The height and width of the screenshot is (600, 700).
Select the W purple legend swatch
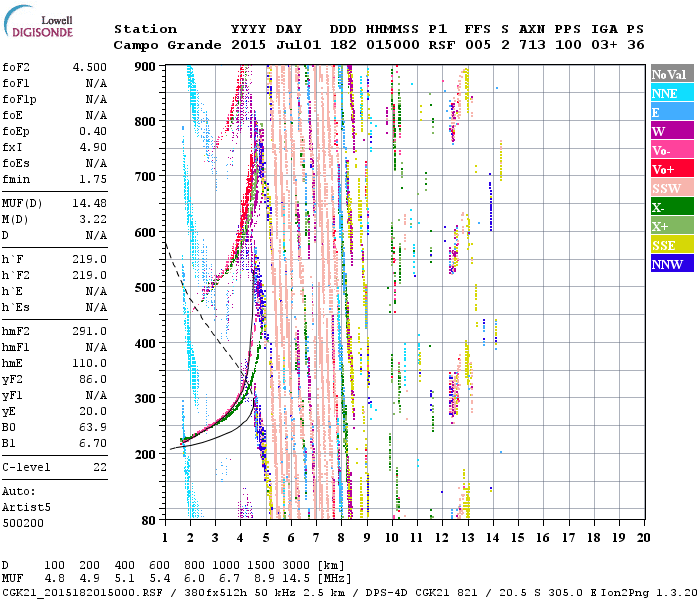672,131
